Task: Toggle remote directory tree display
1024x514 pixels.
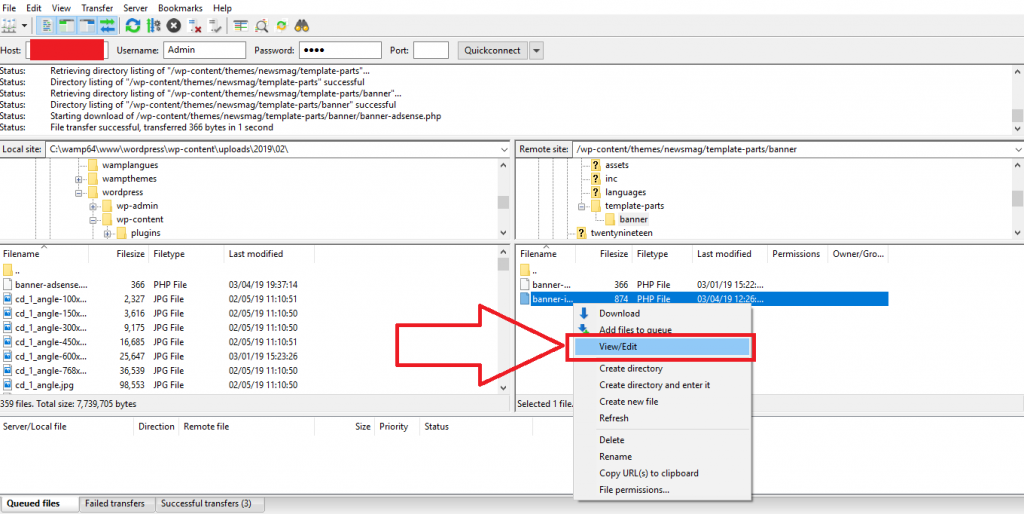Action: pyautogui.click(x=87, y=25)
